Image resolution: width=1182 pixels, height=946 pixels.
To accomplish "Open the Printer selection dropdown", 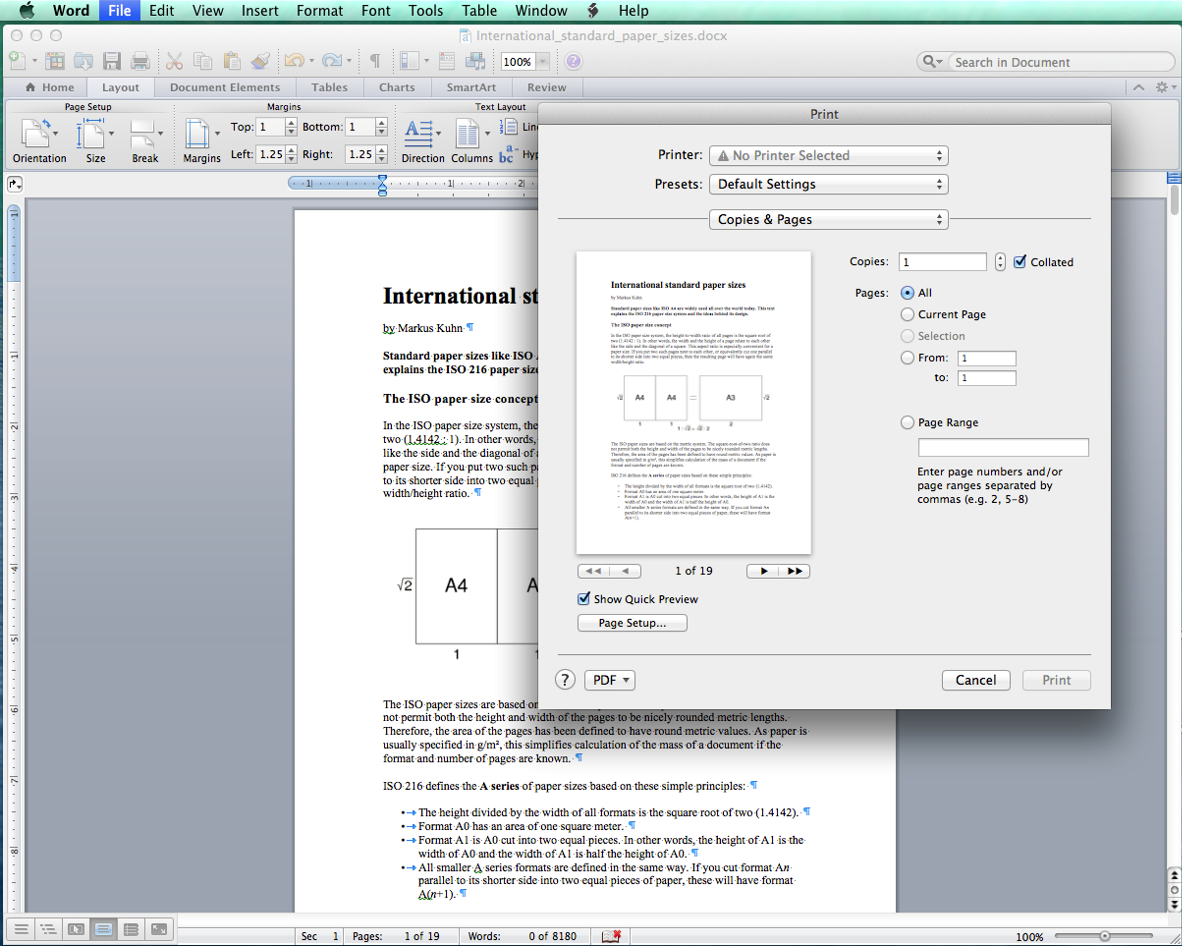I will [x=828, y=156].
